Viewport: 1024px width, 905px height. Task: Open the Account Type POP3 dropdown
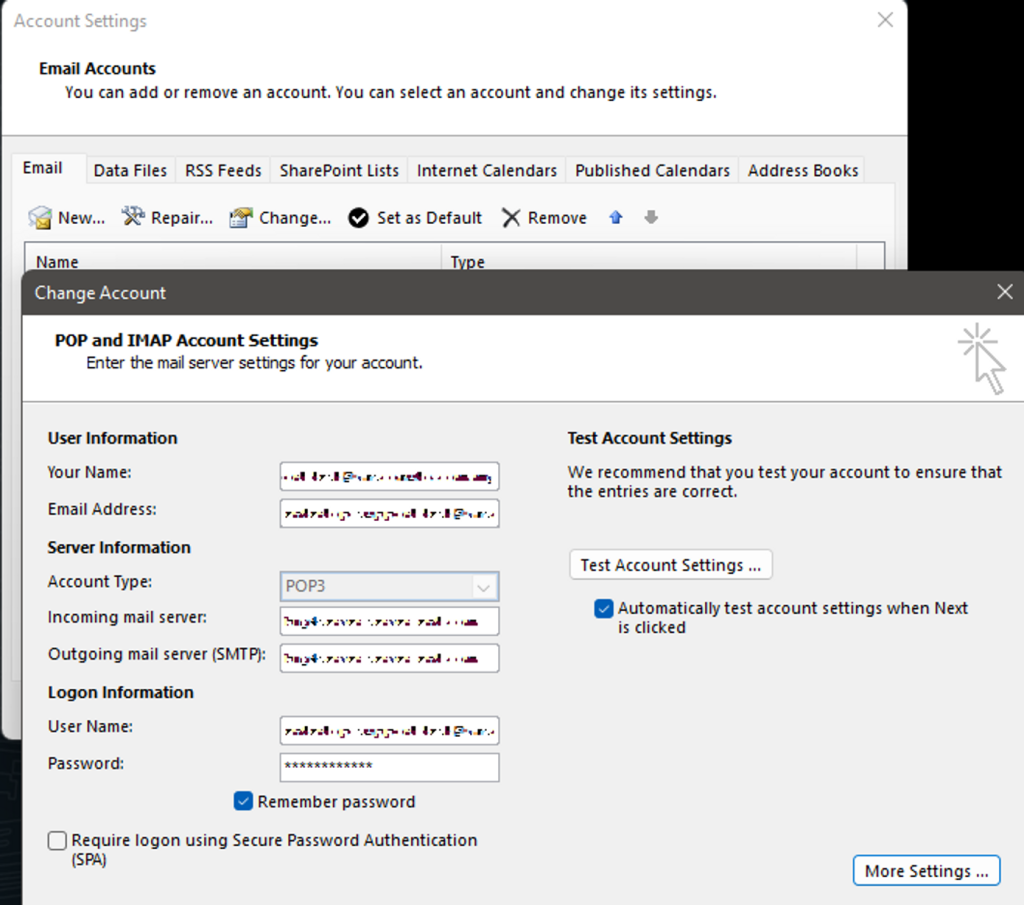[484, 586]
